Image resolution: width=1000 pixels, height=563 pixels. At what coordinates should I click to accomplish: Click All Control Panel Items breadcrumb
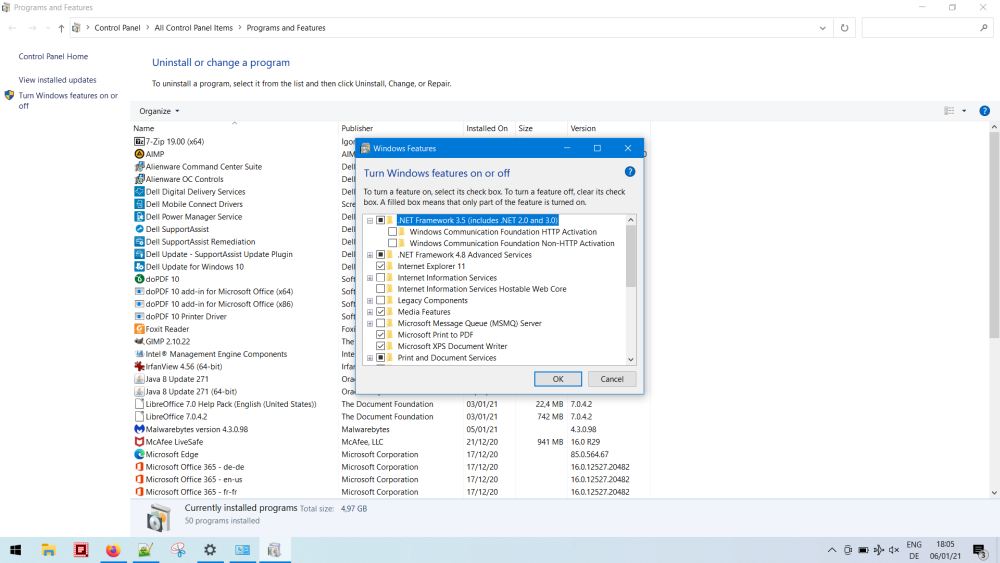click(x=193, y=28)
